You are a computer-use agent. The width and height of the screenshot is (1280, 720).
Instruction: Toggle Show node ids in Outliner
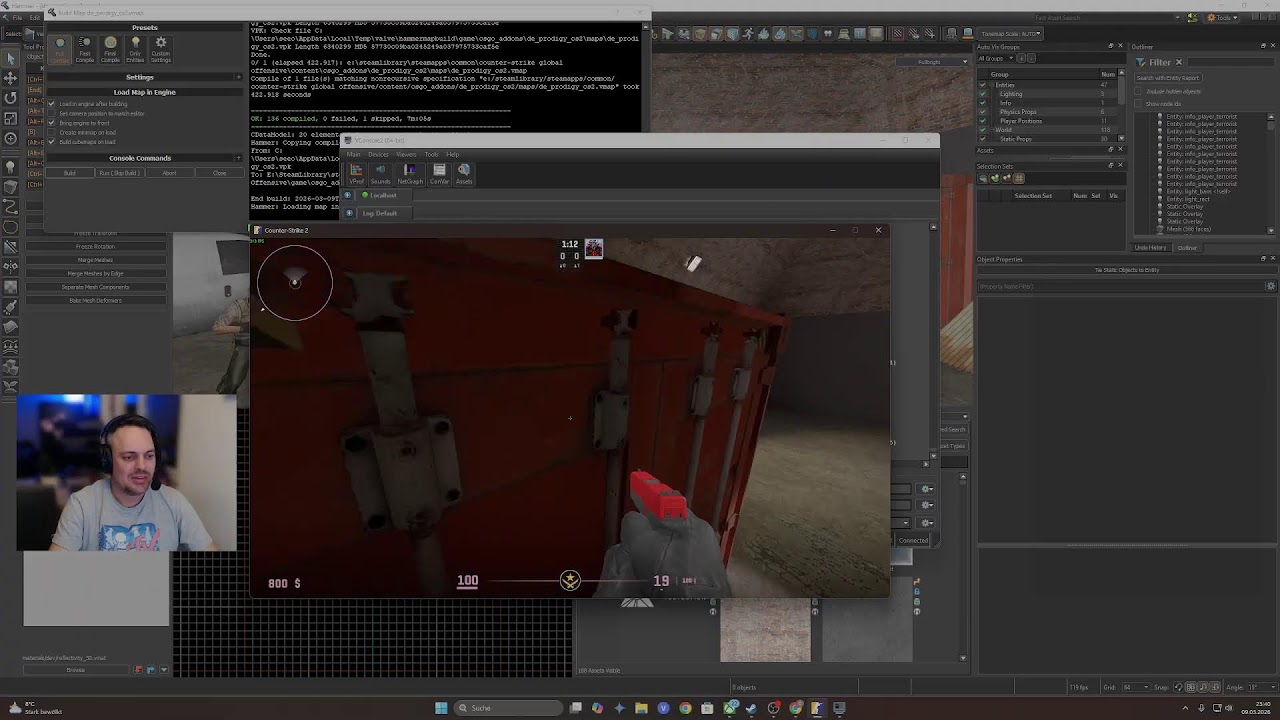tap(1138, 104)
